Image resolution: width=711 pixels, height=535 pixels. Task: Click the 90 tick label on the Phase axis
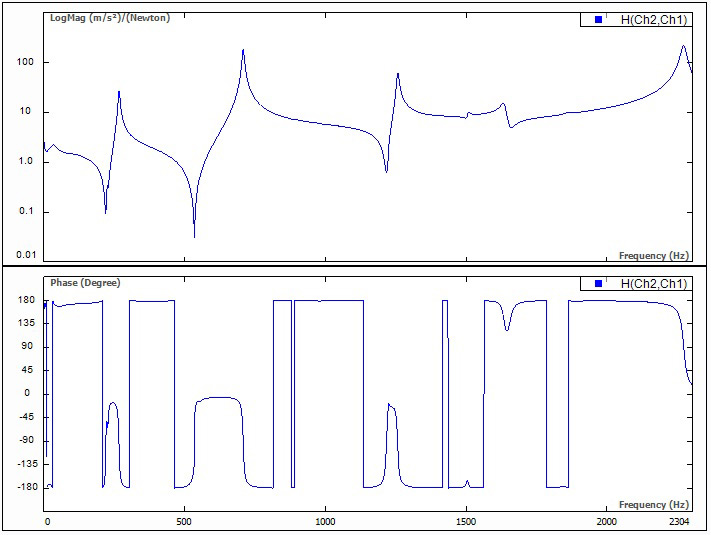28,347
